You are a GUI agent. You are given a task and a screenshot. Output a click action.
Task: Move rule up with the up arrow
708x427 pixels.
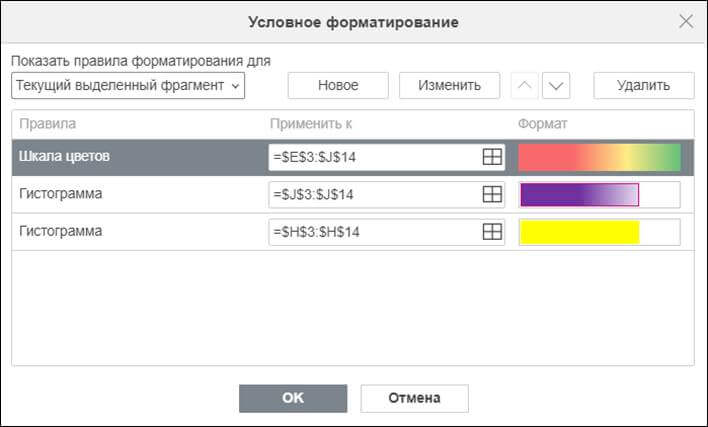[523, 85]
